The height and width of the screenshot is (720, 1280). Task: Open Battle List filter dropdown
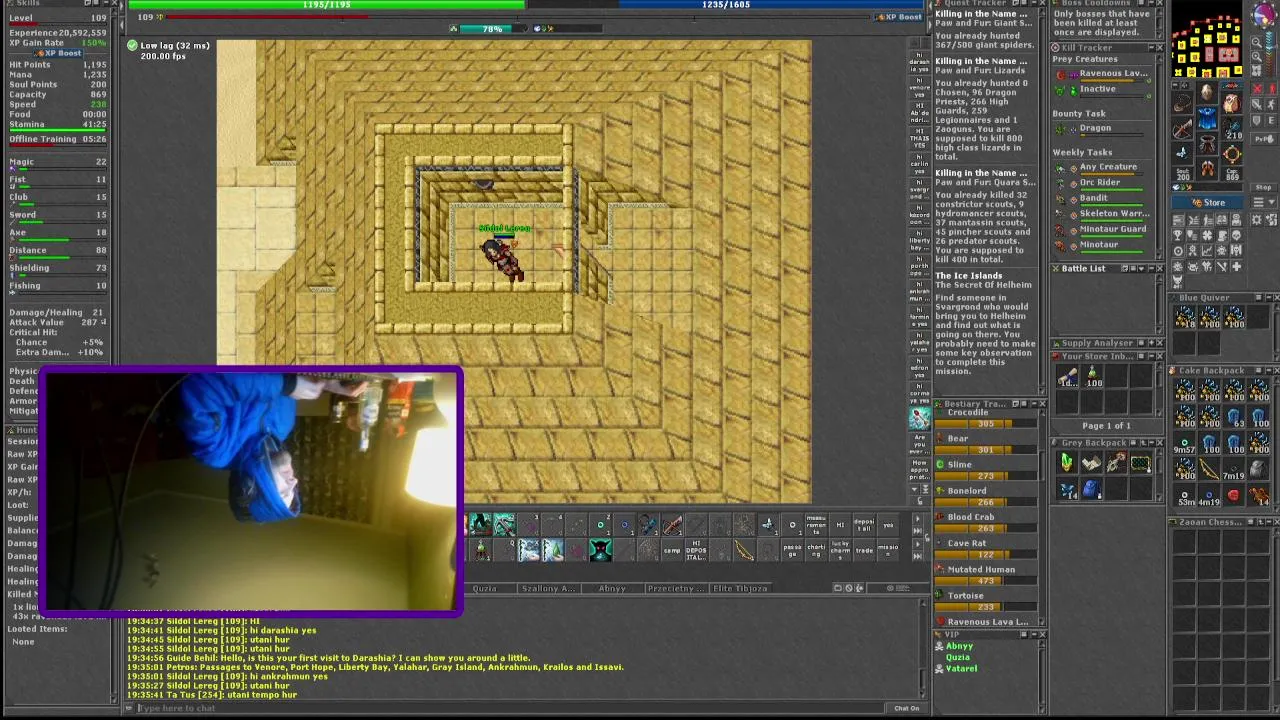click(x=1141, y=268)
